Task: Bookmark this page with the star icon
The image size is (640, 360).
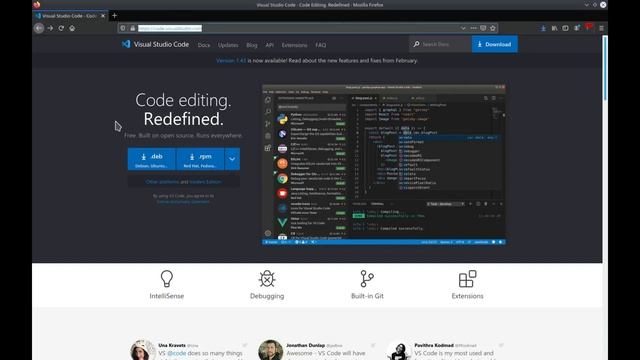Action: (493, 28)
